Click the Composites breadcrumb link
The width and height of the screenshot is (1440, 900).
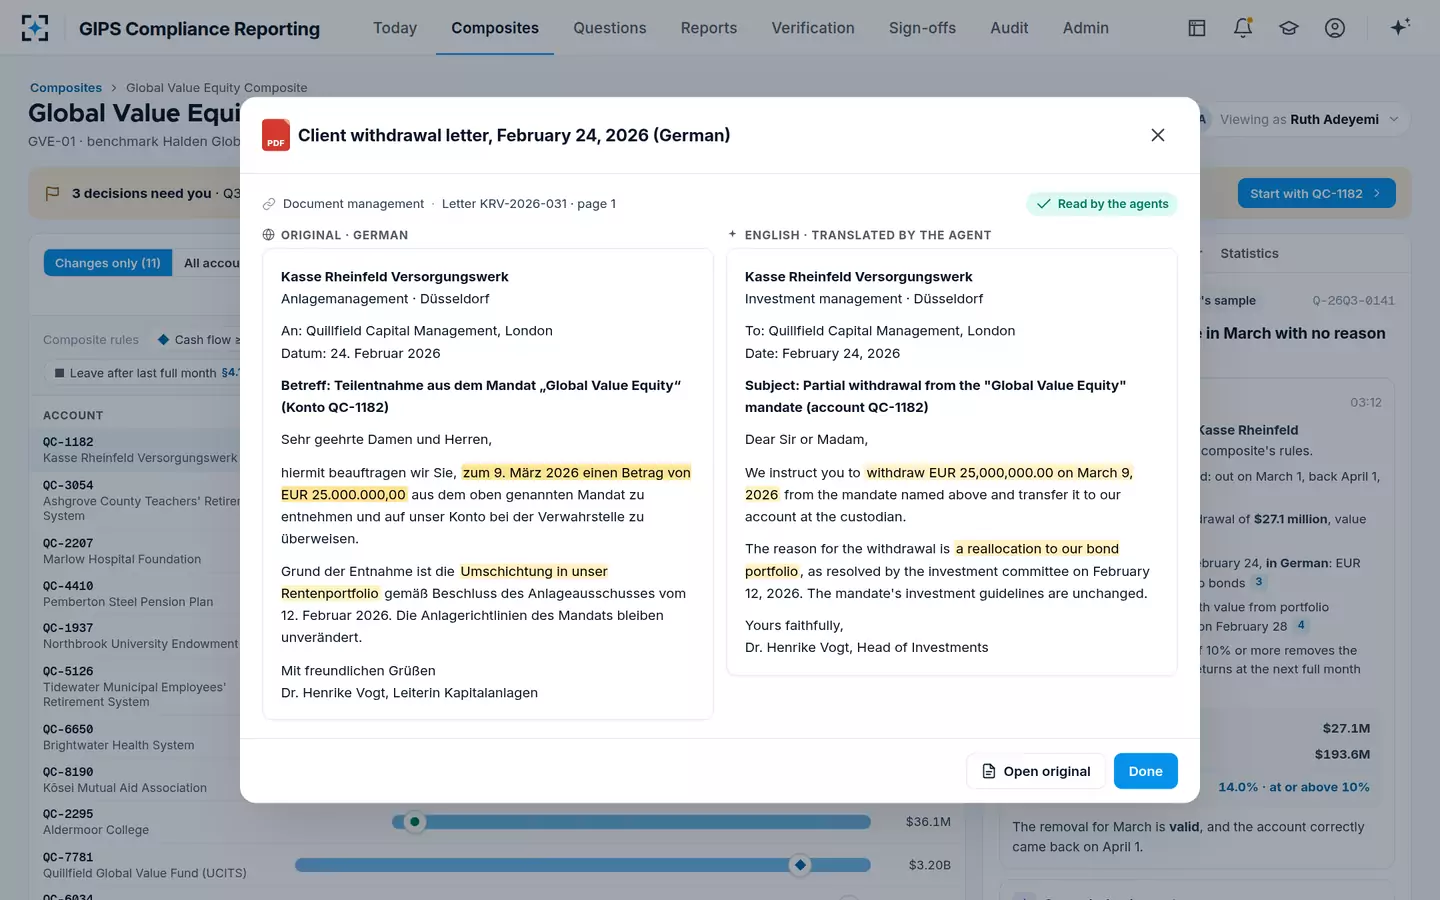point(66,88)
